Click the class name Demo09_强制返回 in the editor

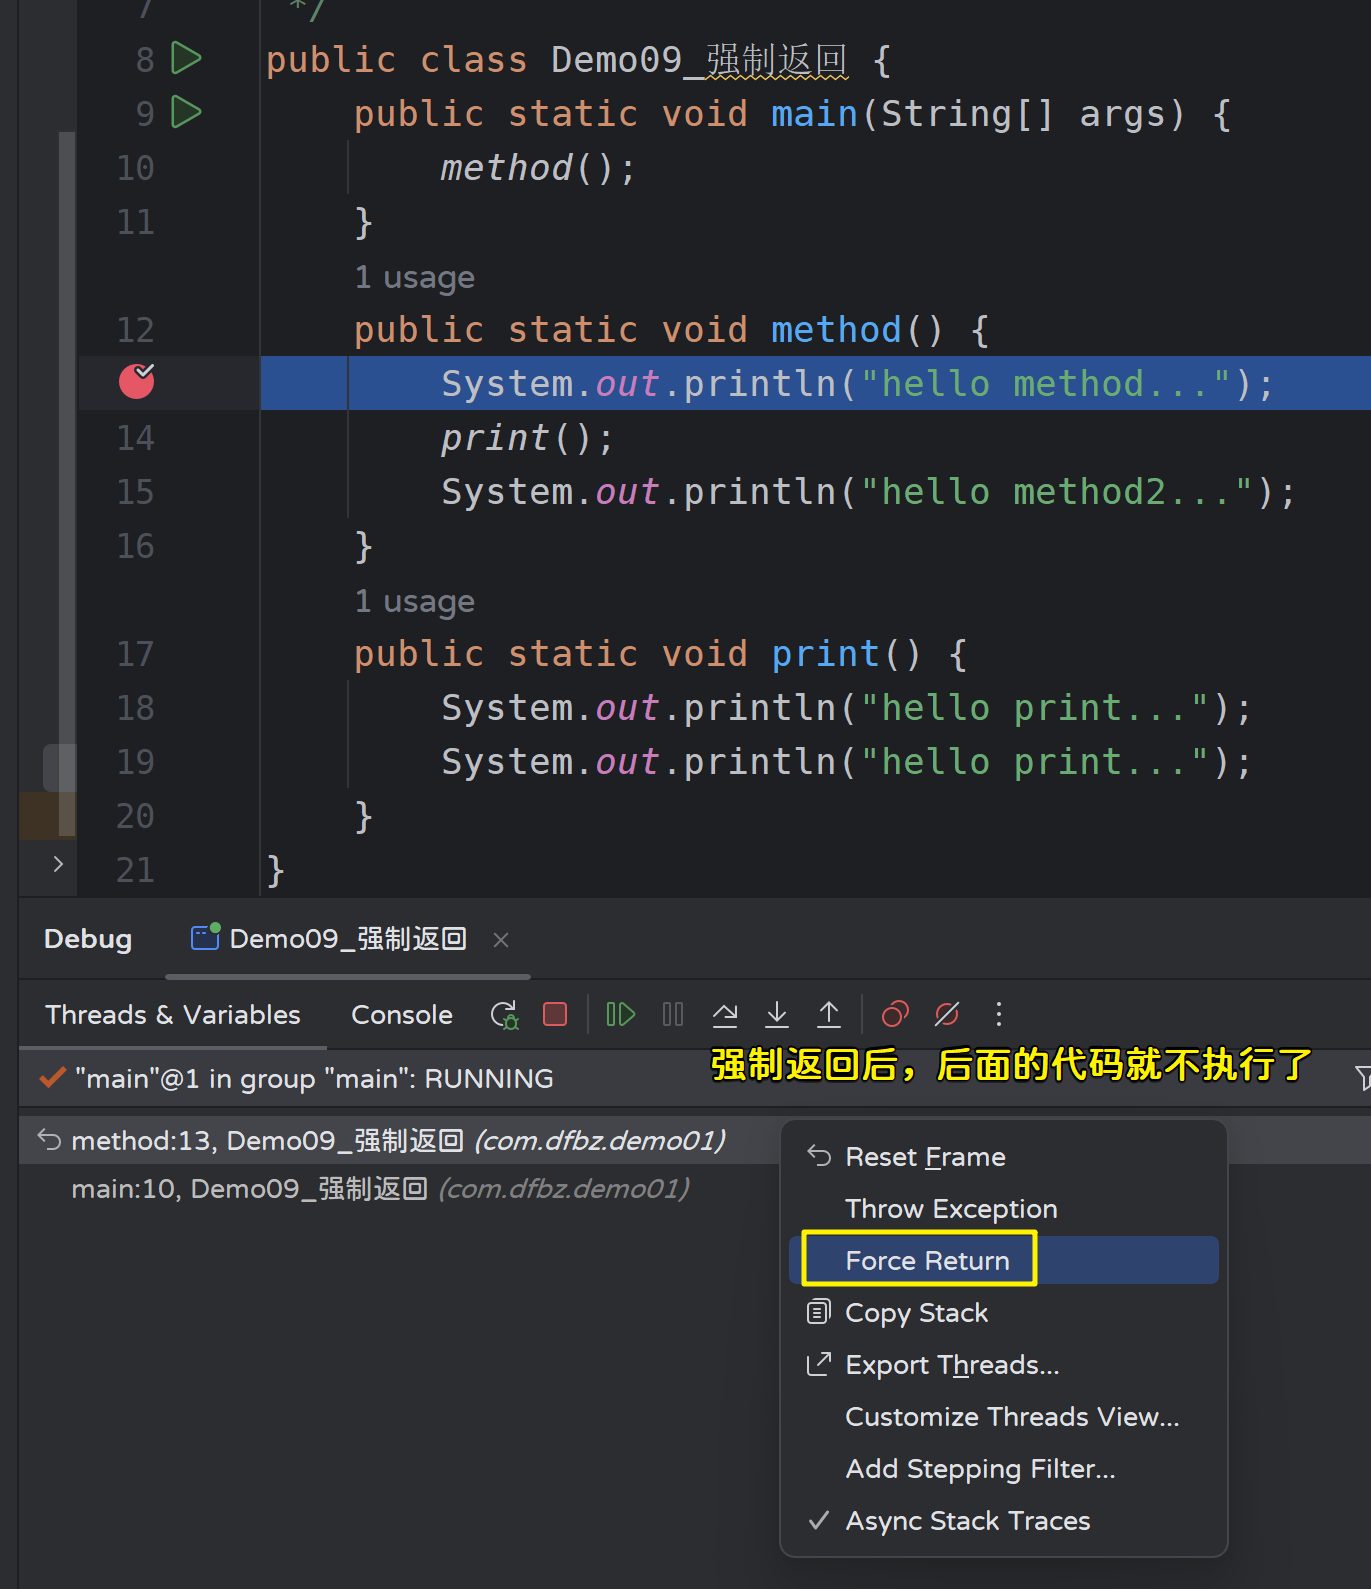(699, 60)
